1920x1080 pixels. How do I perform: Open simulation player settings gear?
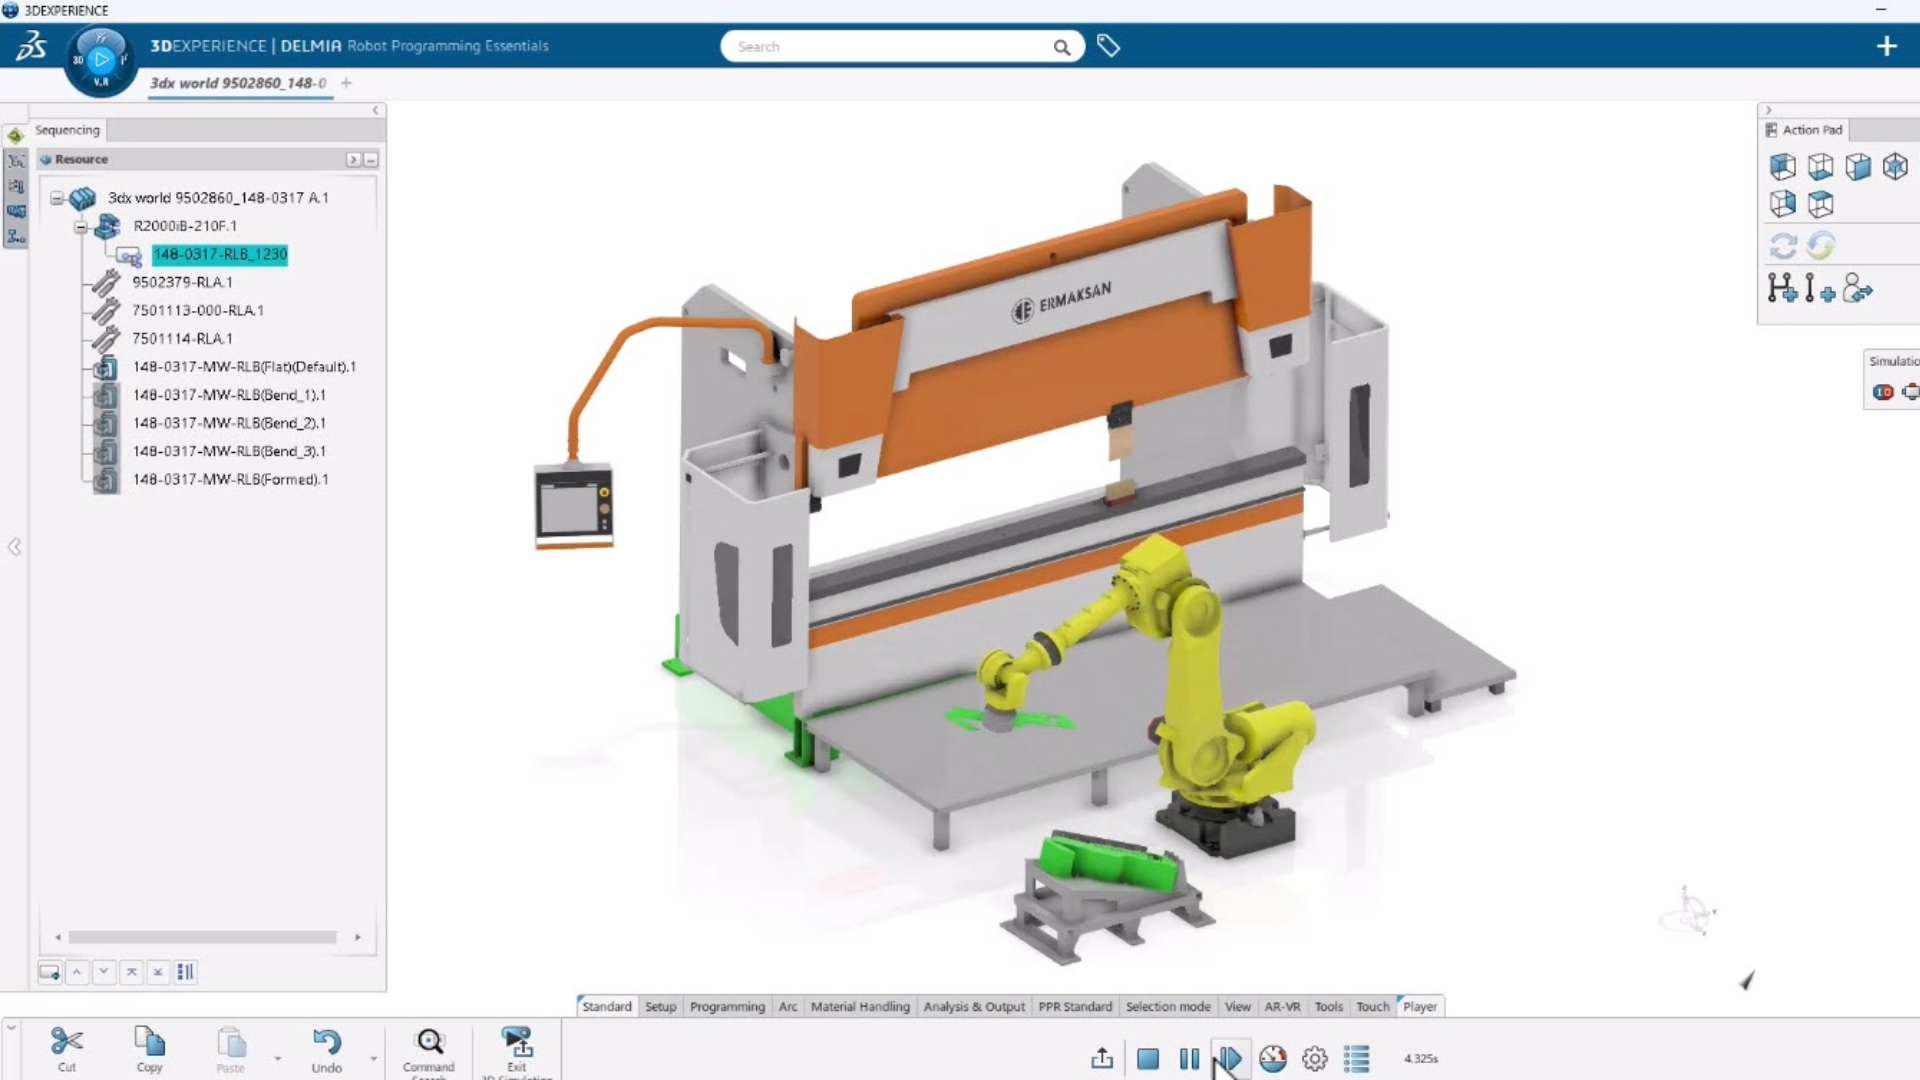(x=1315, y=1058)
